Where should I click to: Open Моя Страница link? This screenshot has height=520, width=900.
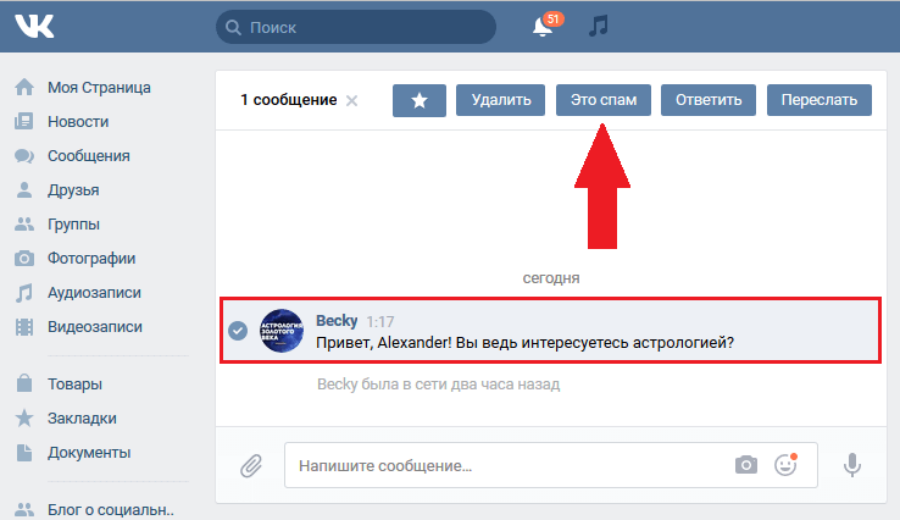click(99, 87)
